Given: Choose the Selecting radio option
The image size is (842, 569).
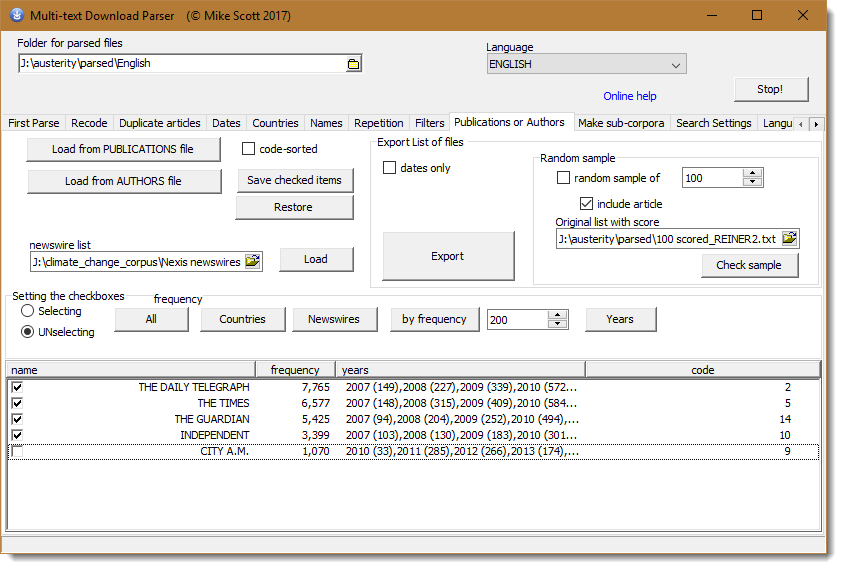Looking at the screenshot, I should point(28,312).
